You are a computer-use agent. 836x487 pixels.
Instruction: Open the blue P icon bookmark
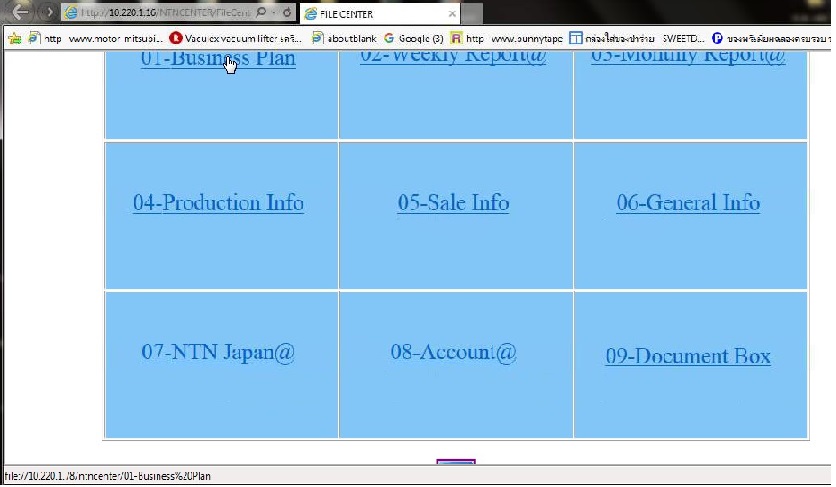pyautogui.click(x=772, y=38)
